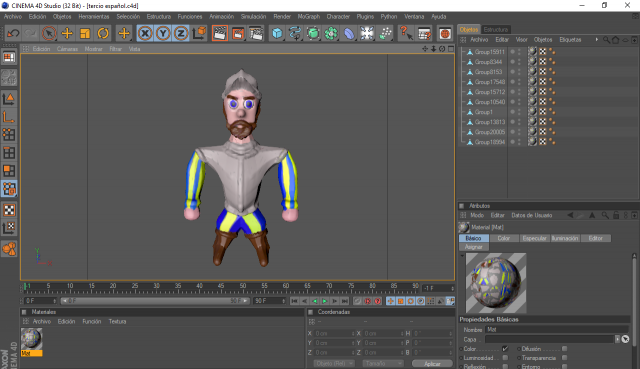This screenshot has height=369, width=640.
Task: Toggle the X axis lock
Action: pos(145,33)
